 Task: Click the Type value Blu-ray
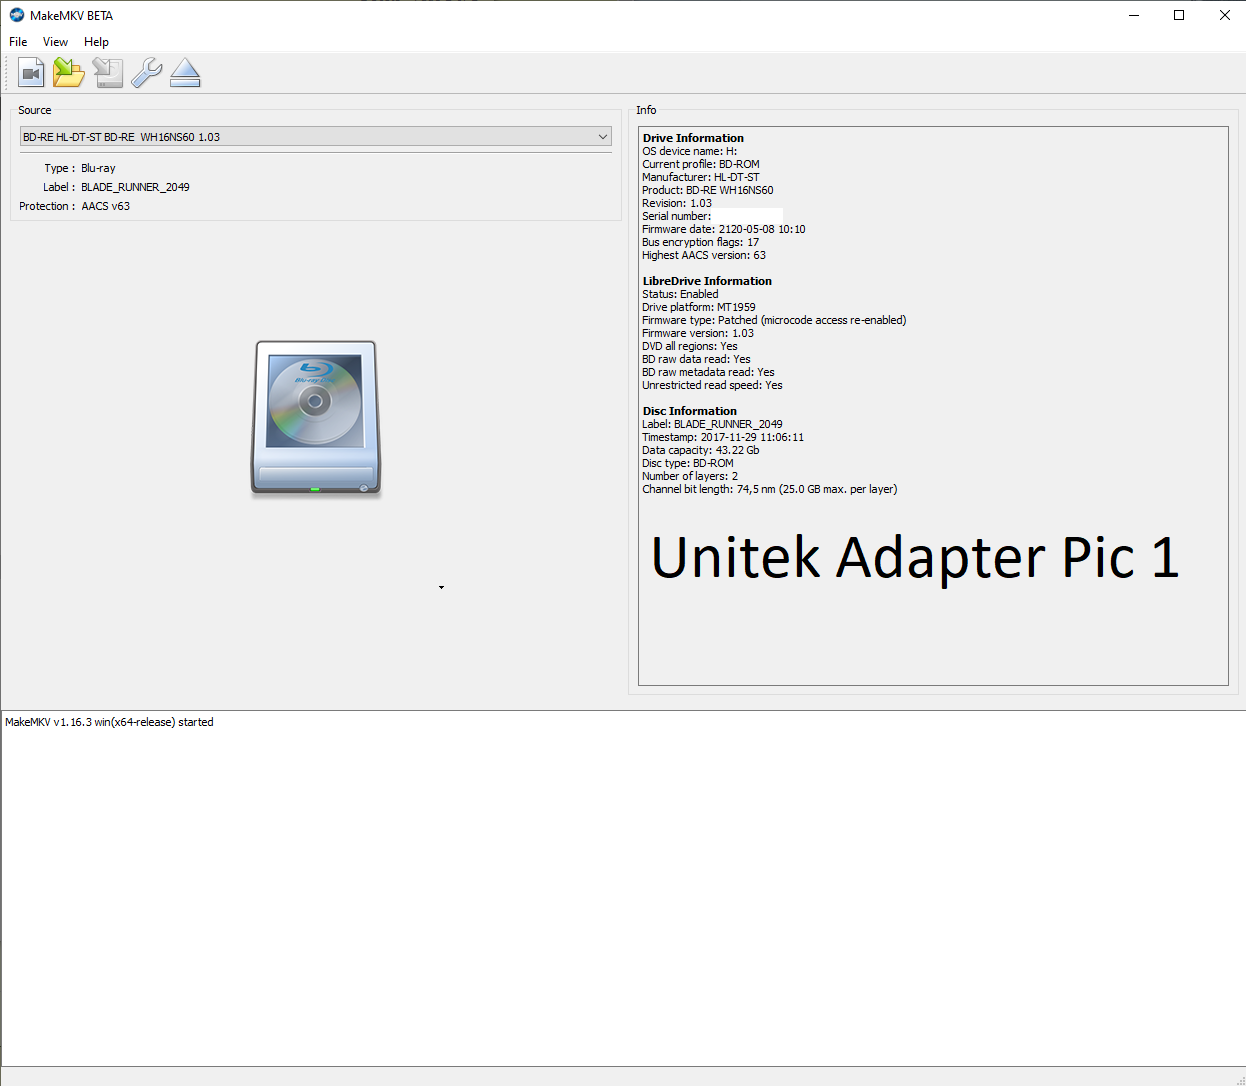98,168
